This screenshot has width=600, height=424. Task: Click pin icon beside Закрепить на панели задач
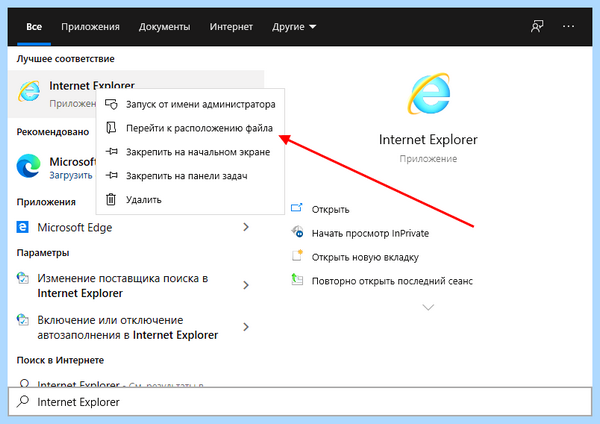click(x=111, y=175)
